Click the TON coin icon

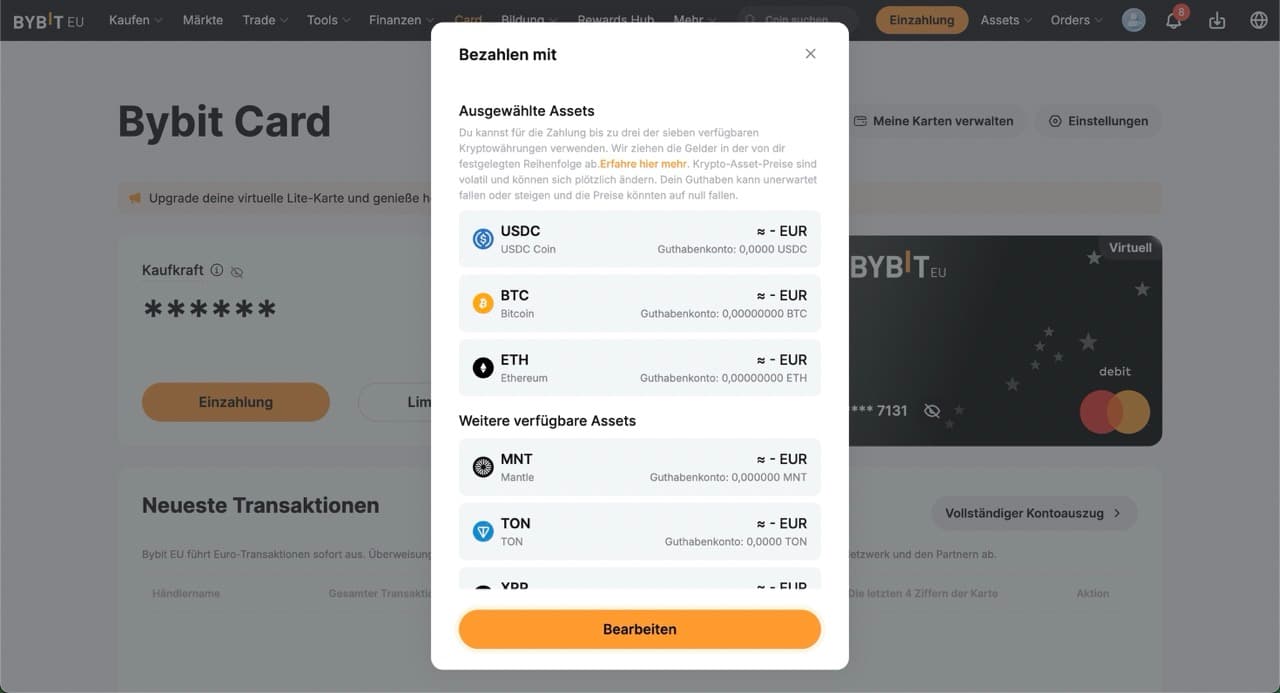[x=481, y=529]
